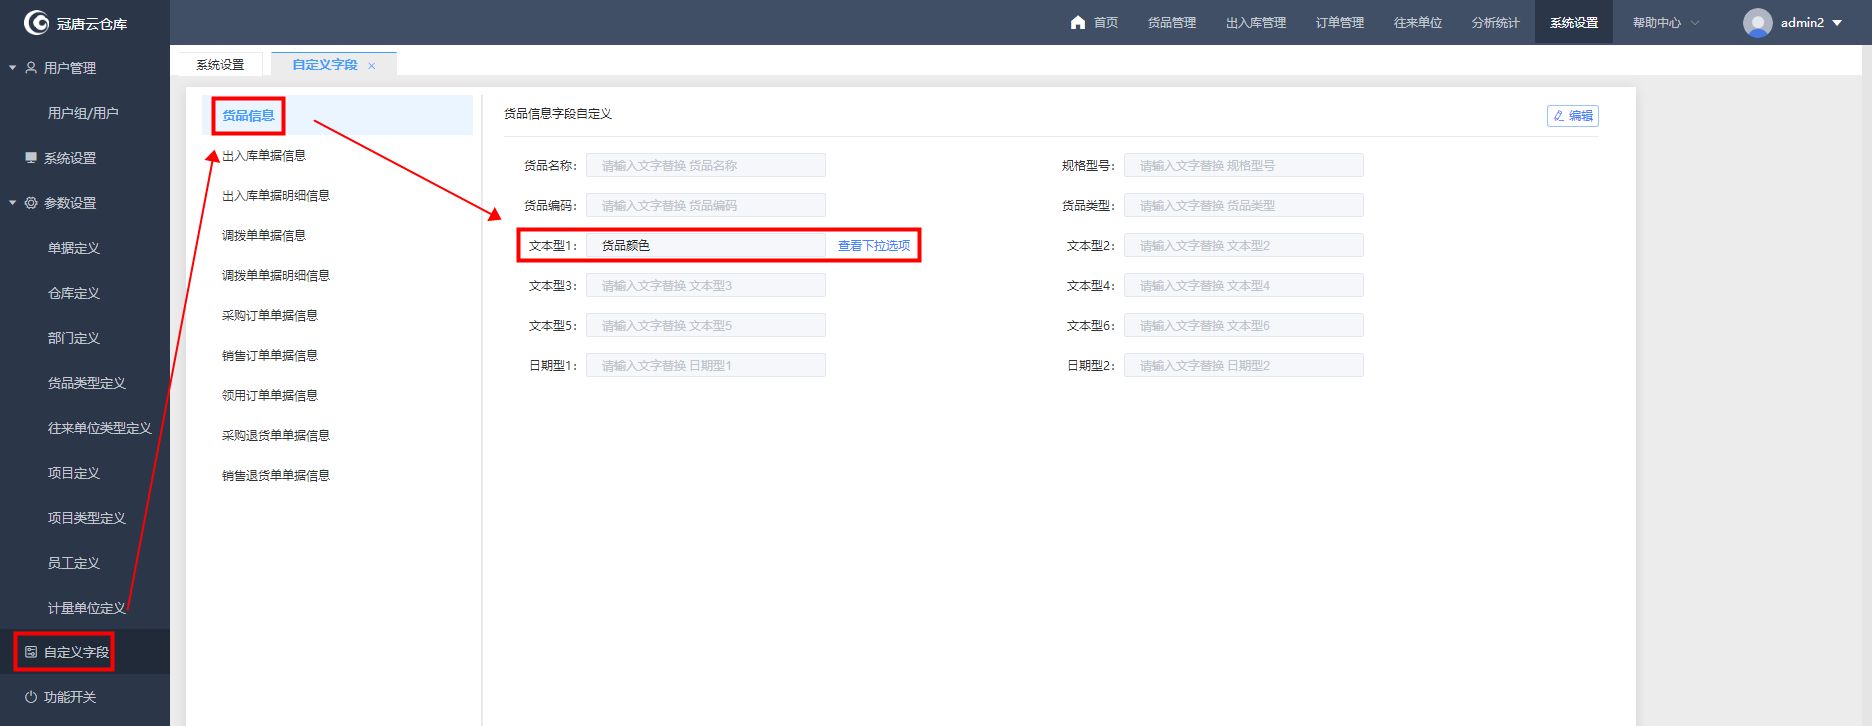Open the admin2 account dropdown arrow
This screenshot has height=726, width=1872.
pyautogui.click(x=1837, y=23)
